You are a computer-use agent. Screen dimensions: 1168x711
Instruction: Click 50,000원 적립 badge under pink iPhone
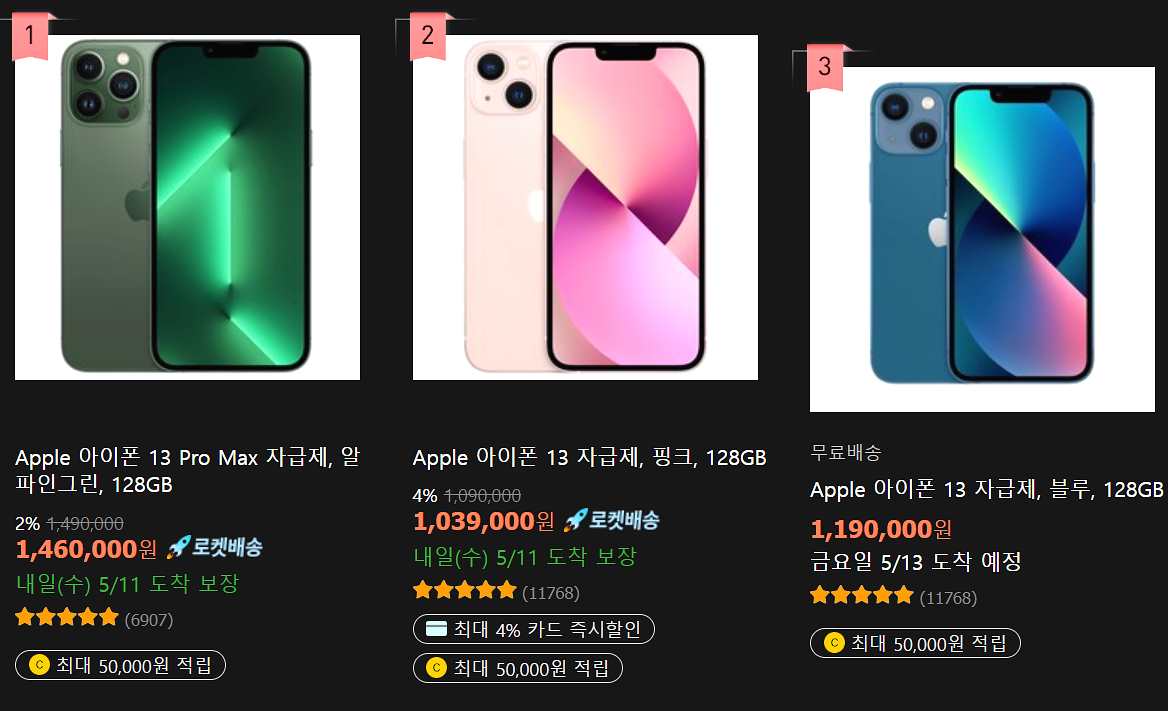pos(518,668)
